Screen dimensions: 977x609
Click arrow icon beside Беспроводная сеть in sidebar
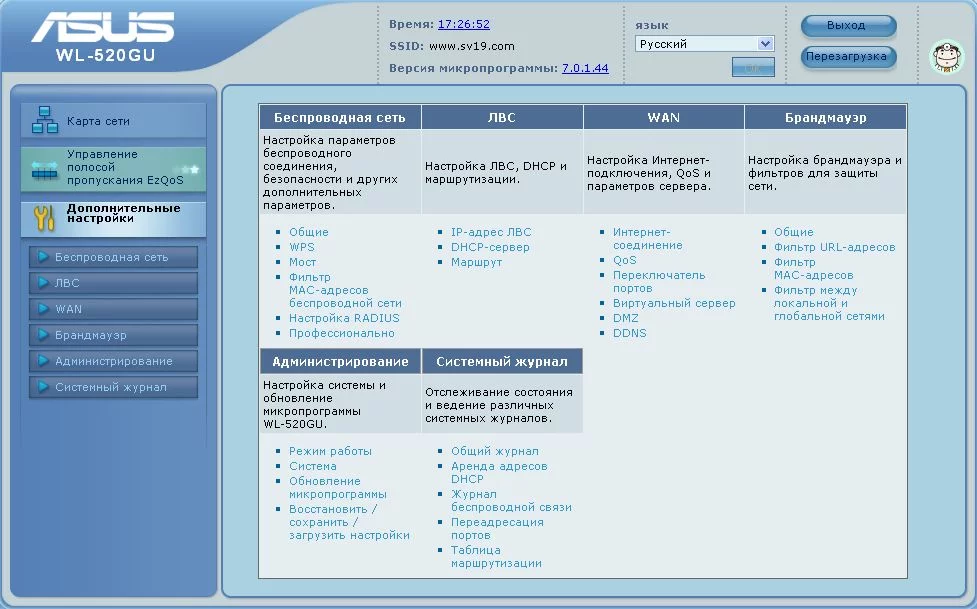coord(43,257)
